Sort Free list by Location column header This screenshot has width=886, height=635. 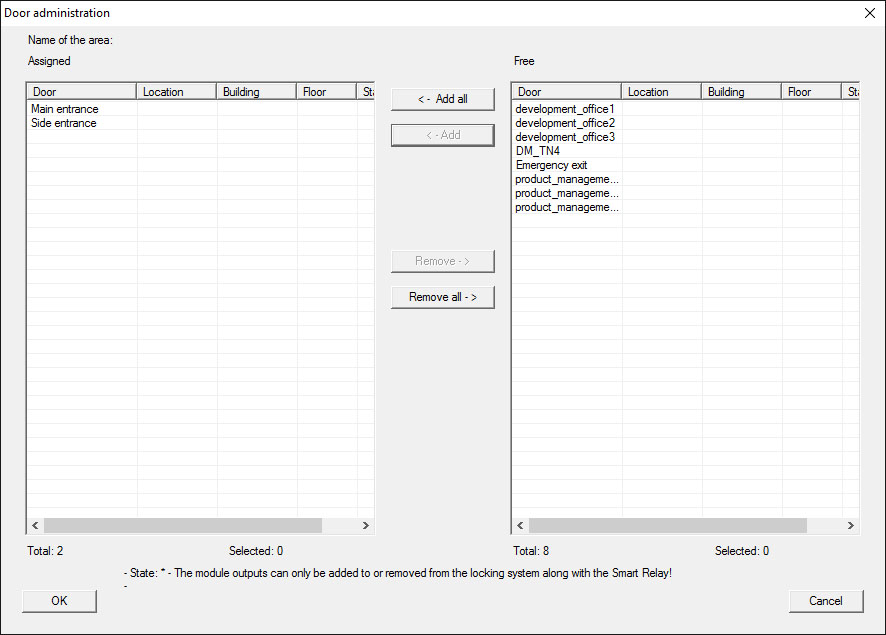661,92
